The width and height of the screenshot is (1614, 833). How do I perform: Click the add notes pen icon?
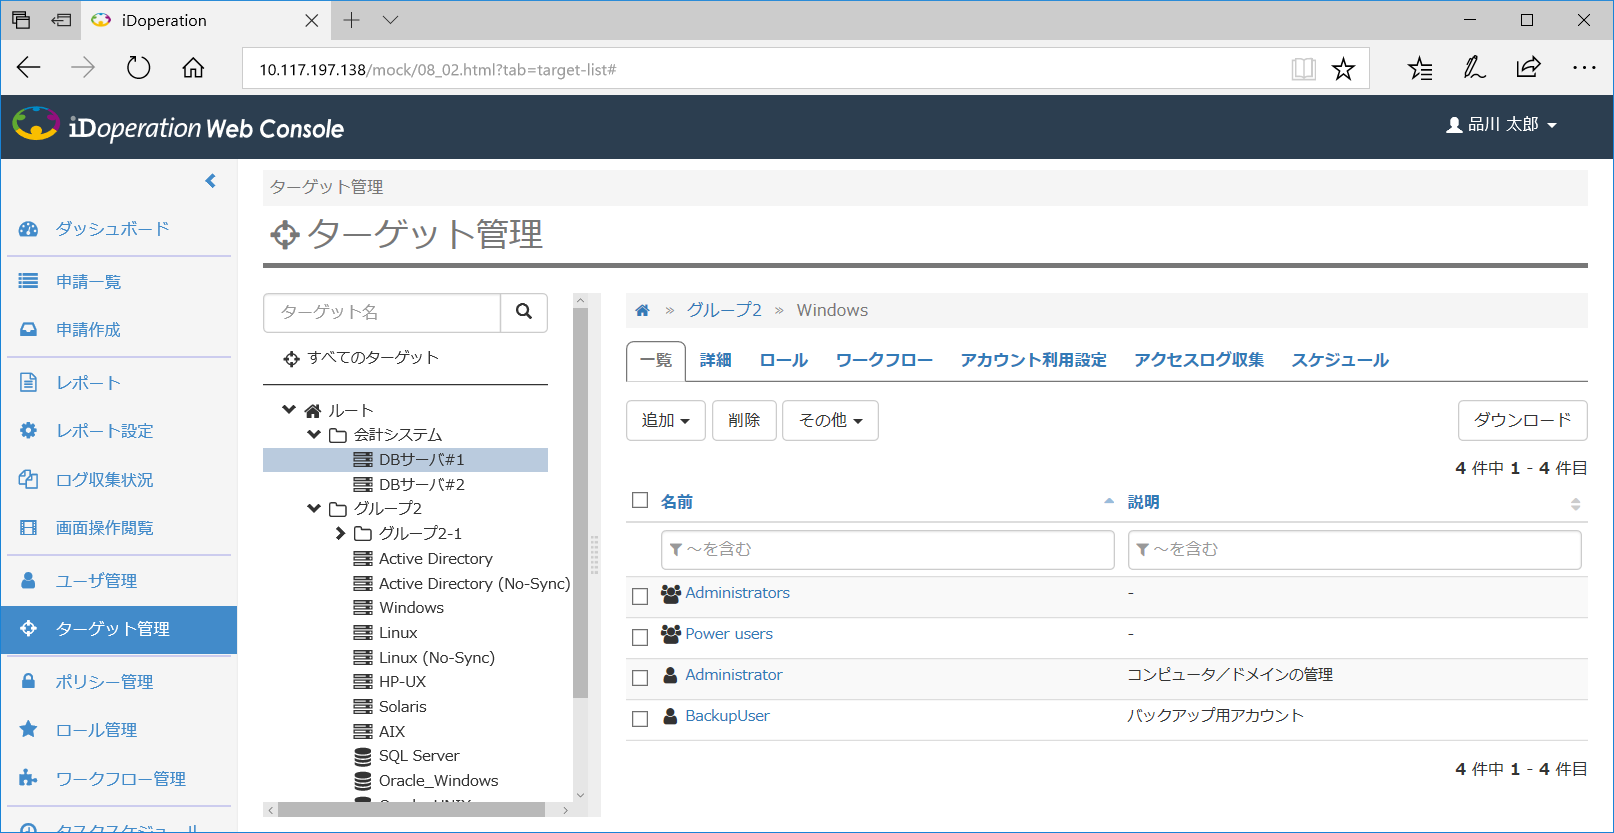tap(1474, 67)
